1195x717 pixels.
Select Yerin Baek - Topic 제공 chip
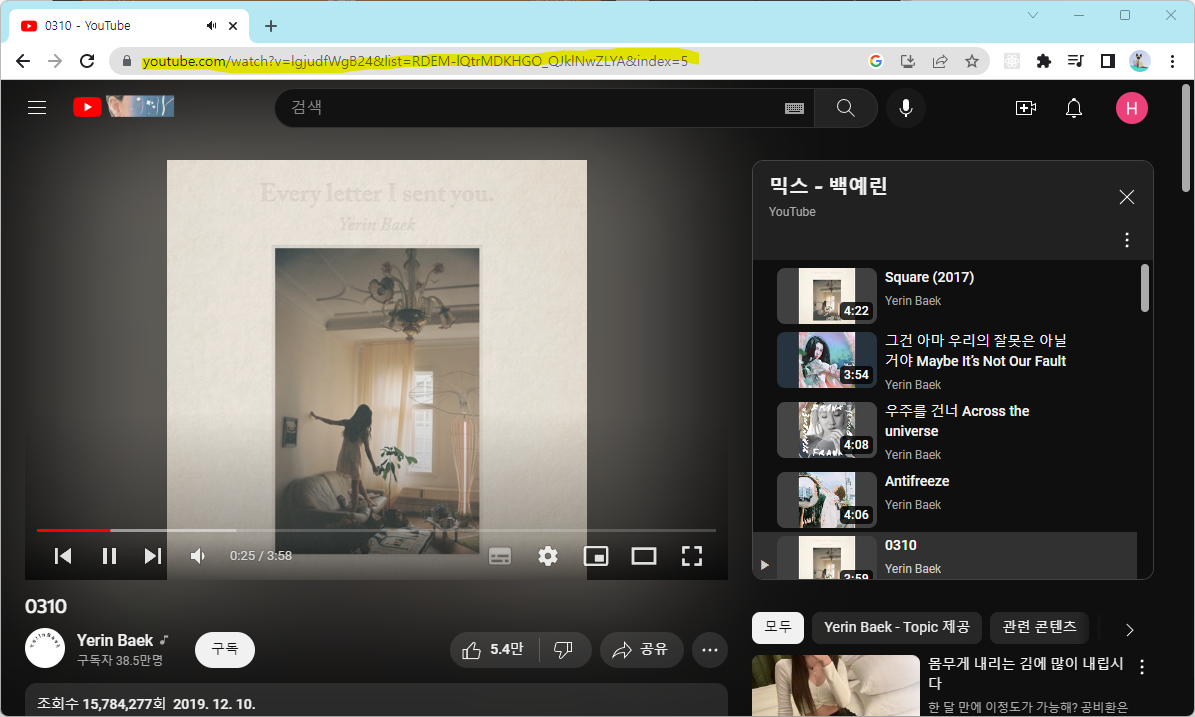click(897, 627)
